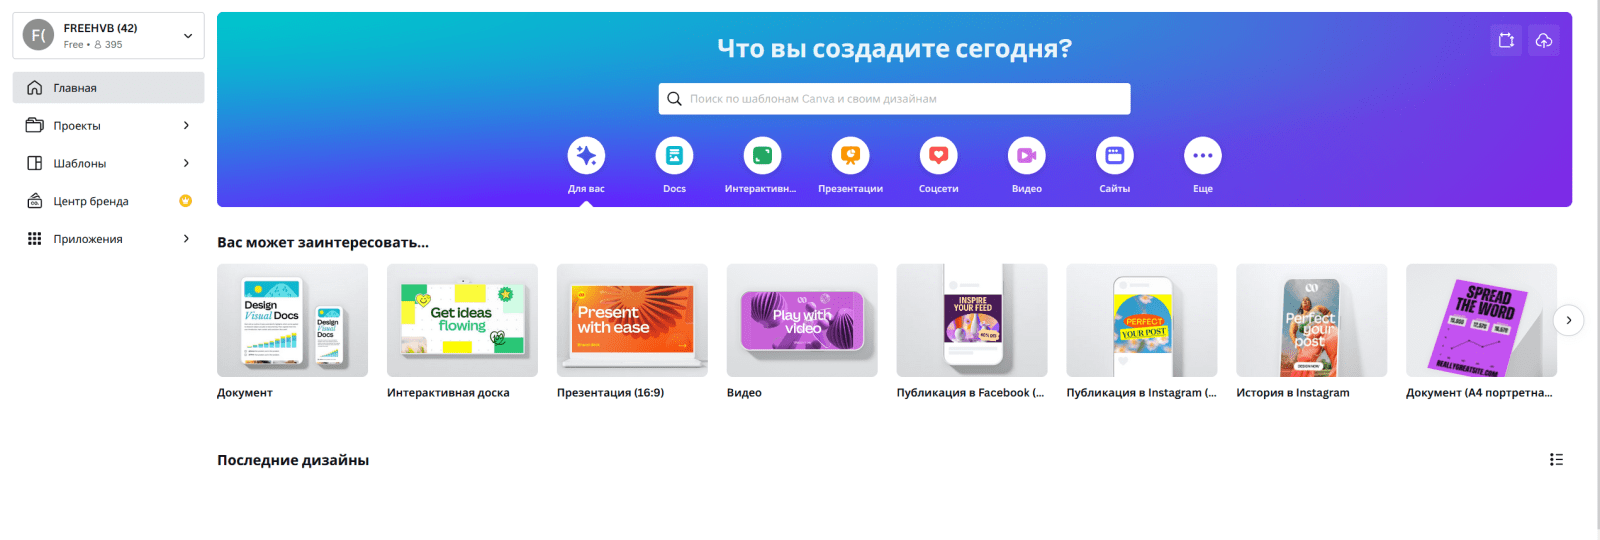
Task: Expand the 'Проекты' sidebar submenu
Action: 186,126
